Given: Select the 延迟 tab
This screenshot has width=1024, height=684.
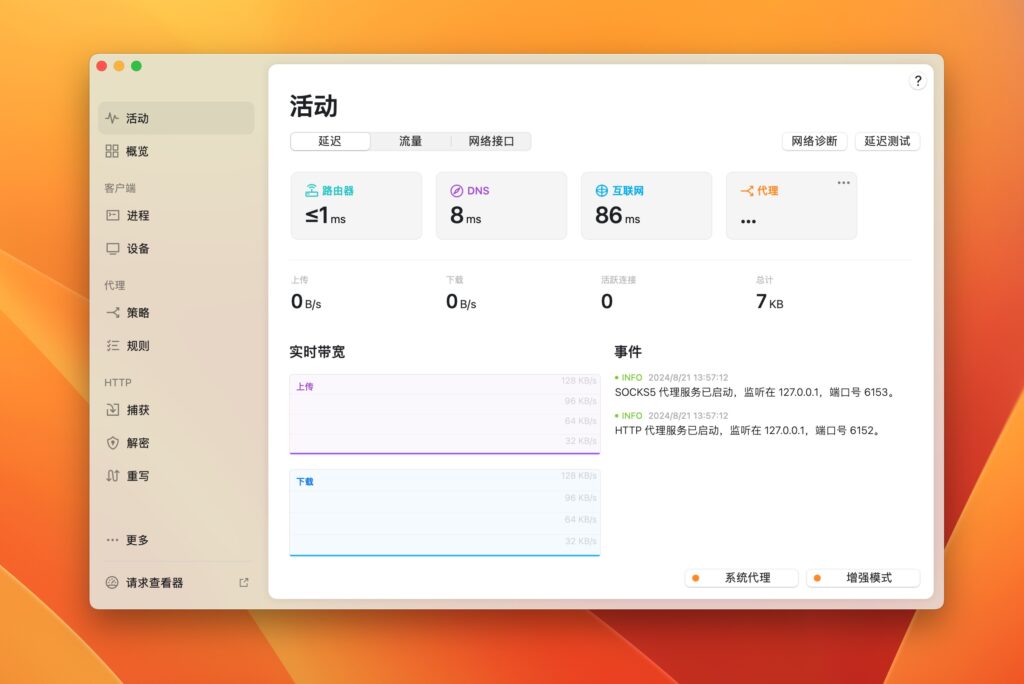Looking at the screenshot, I should pos(329,141).
